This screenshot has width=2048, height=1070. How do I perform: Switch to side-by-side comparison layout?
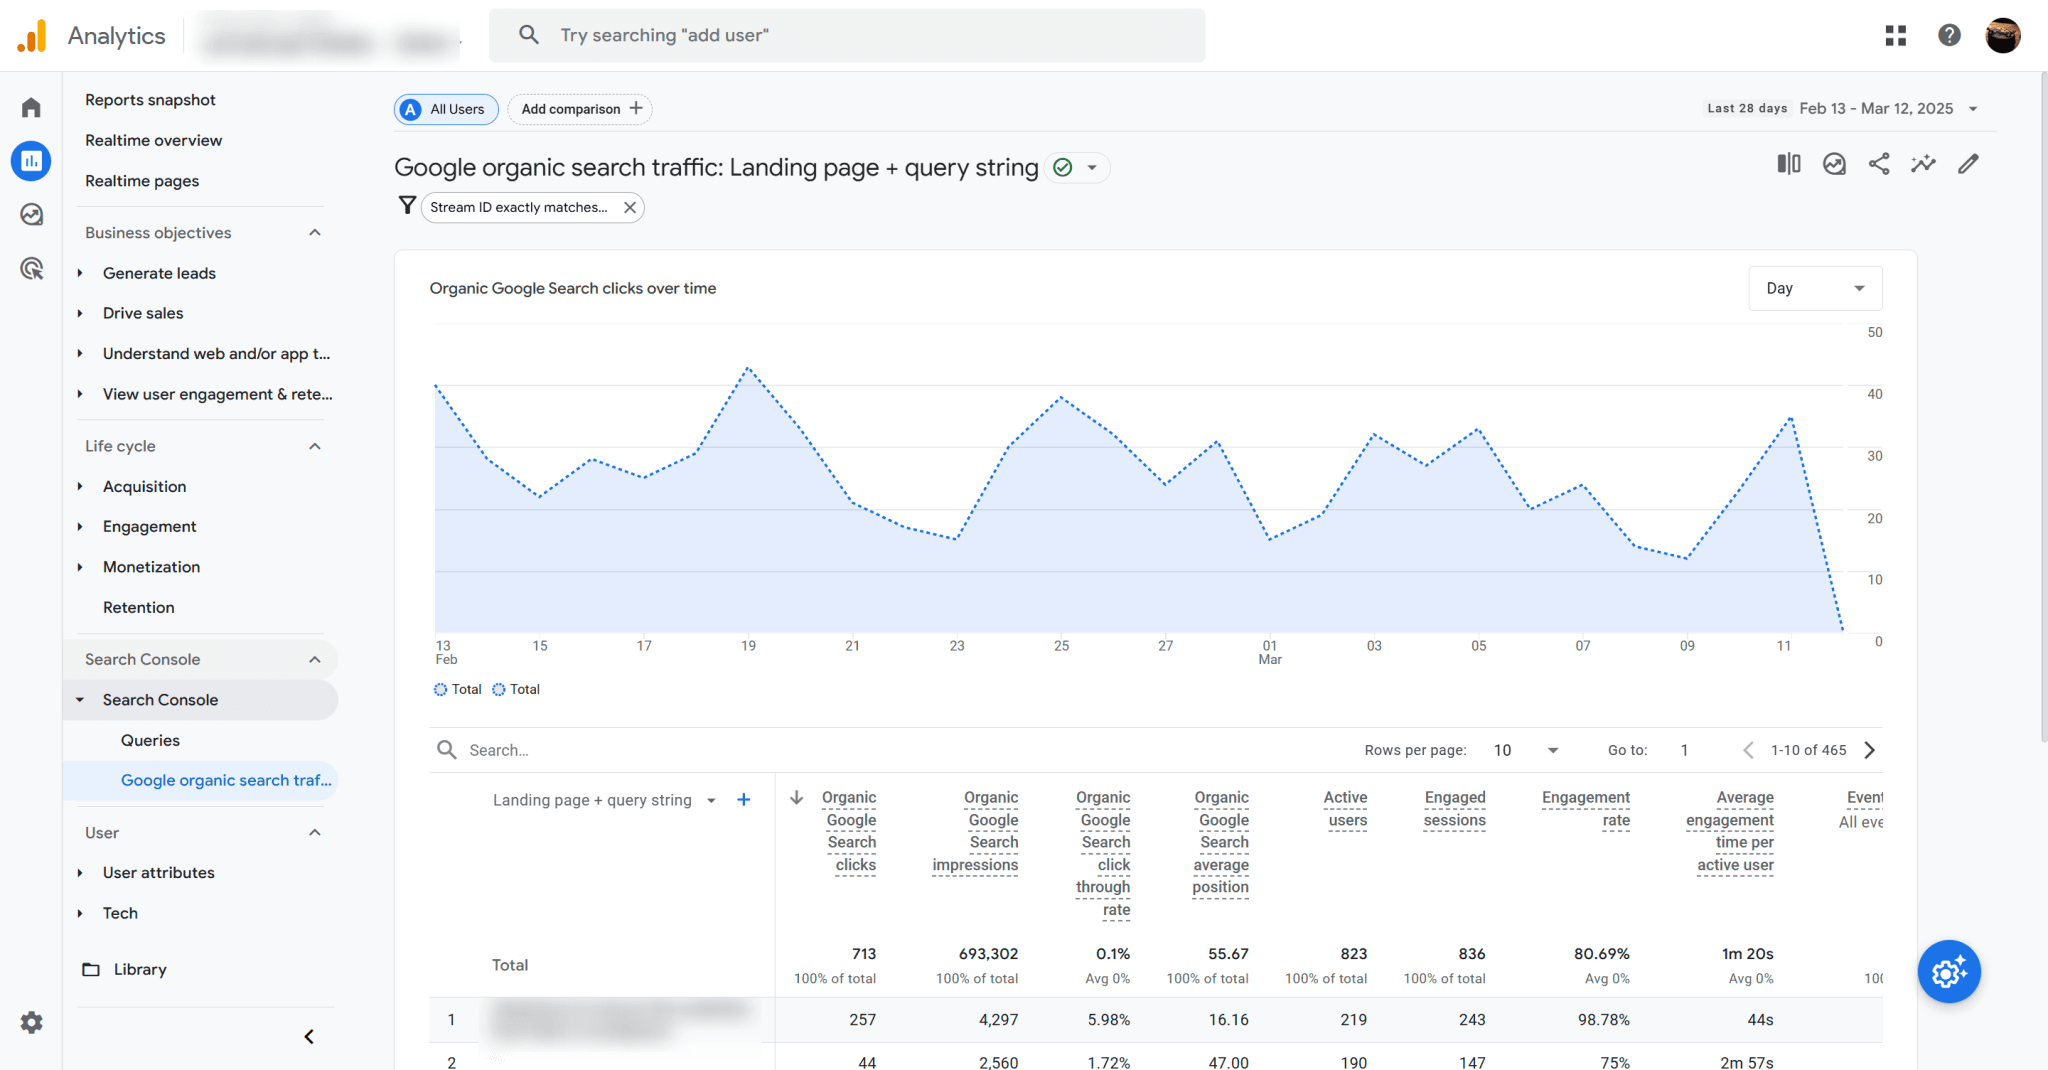1789,163
